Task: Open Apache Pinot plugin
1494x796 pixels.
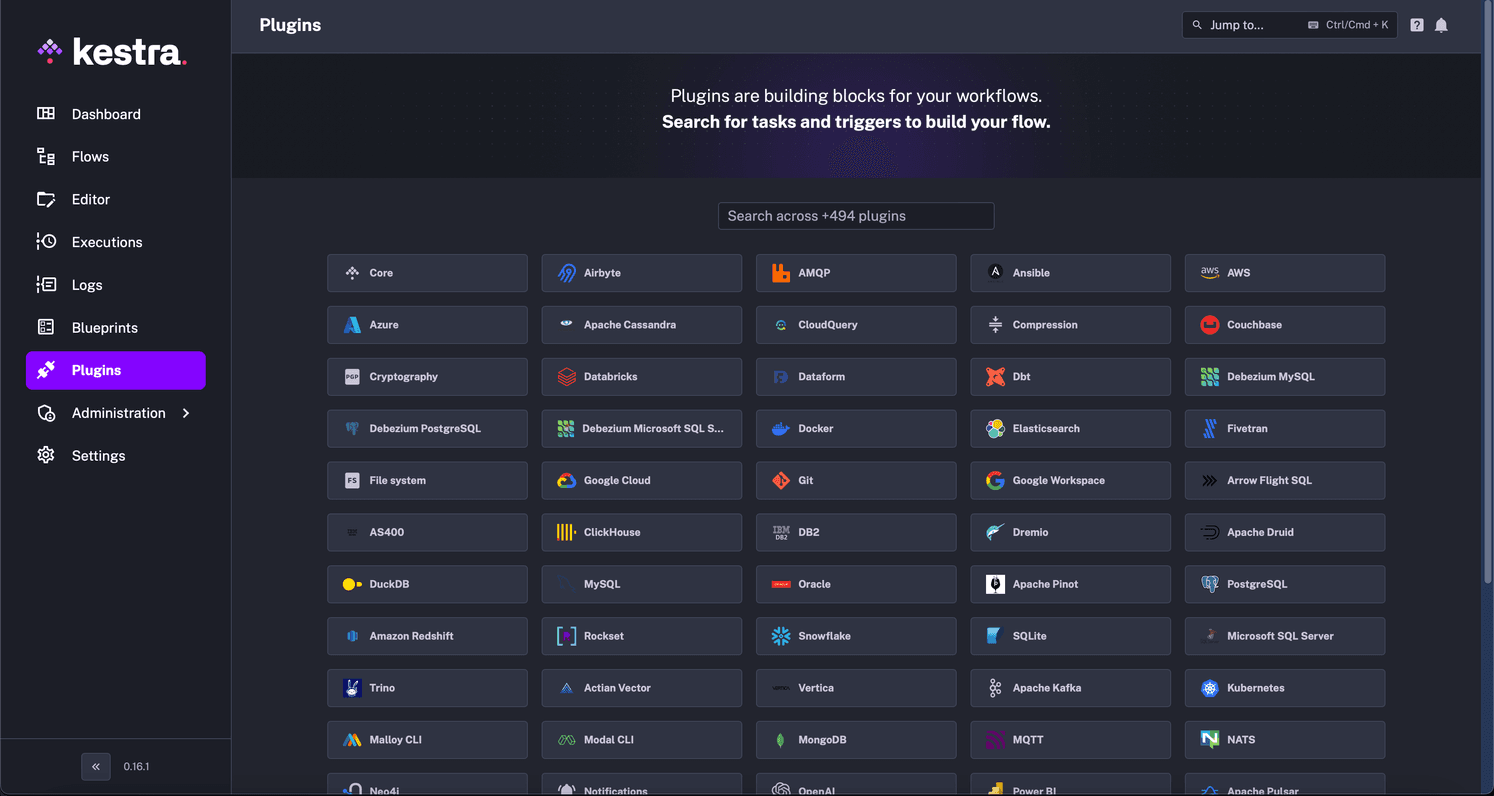Action: [1070, 585]
